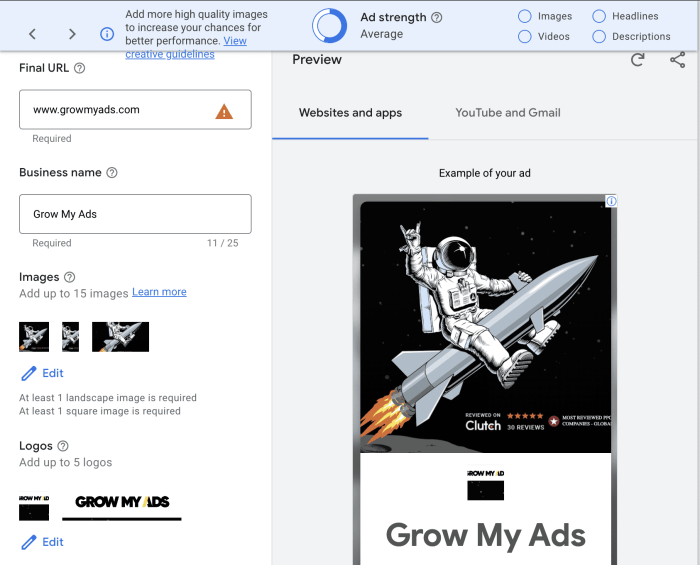Click the Grow My Ads headline in preview
700x565 pixels.
point(486,535)
